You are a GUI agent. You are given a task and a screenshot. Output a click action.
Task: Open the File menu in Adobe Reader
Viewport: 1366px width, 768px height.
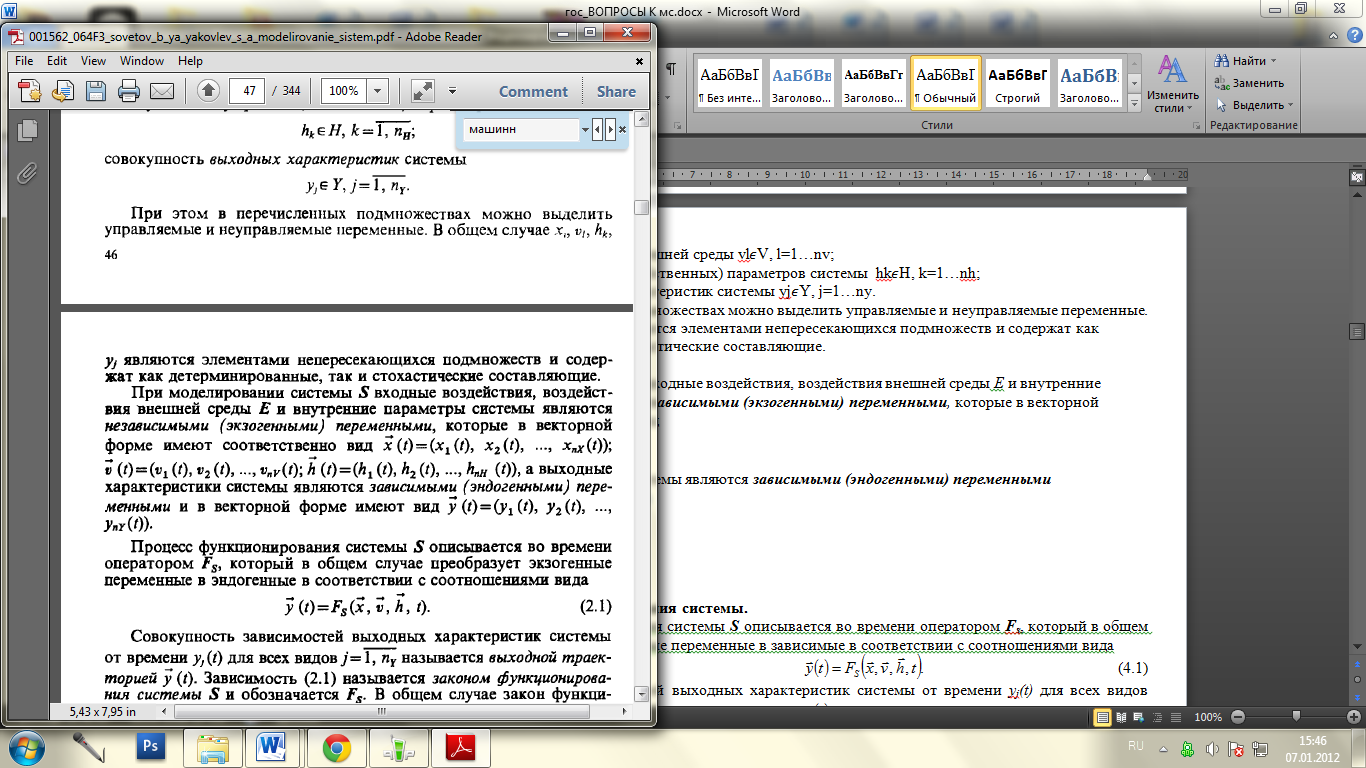click(x=25, y=61)
